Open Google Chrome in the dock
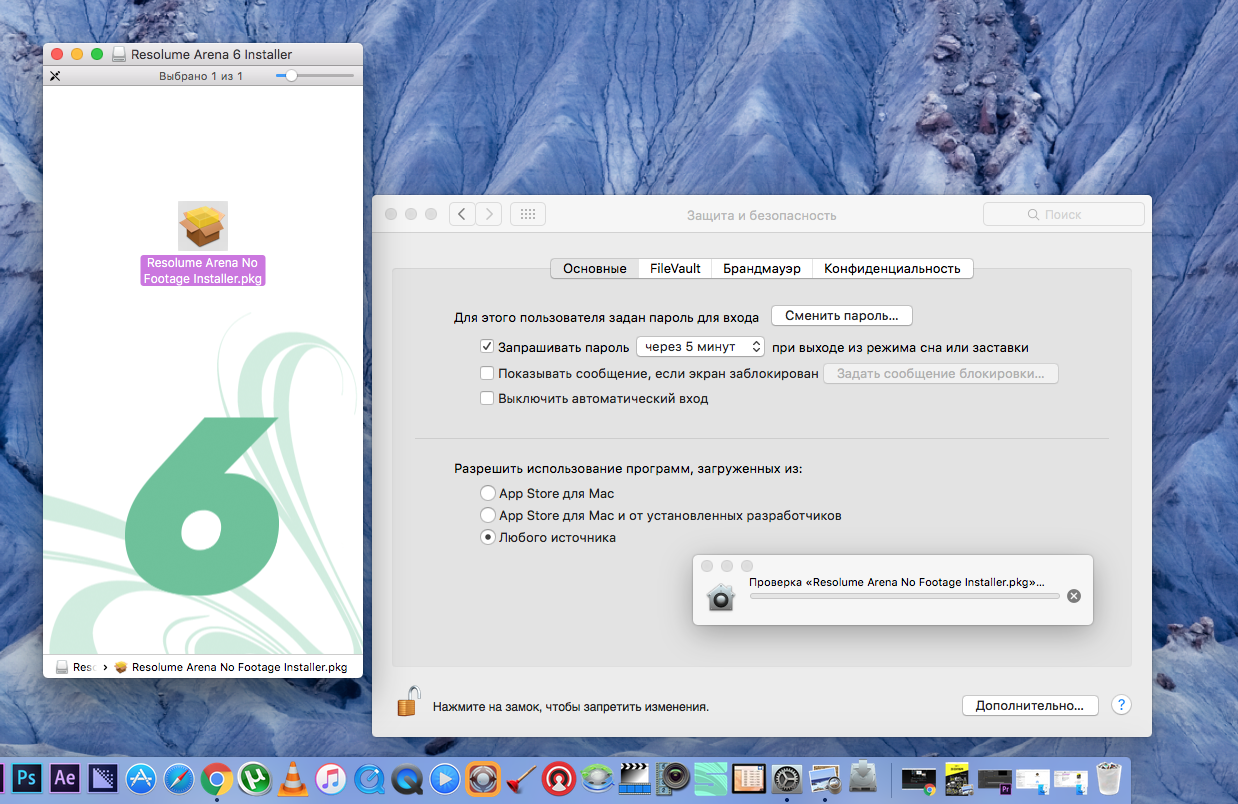Screen dimensions: 1238x804 coord(217,777)
